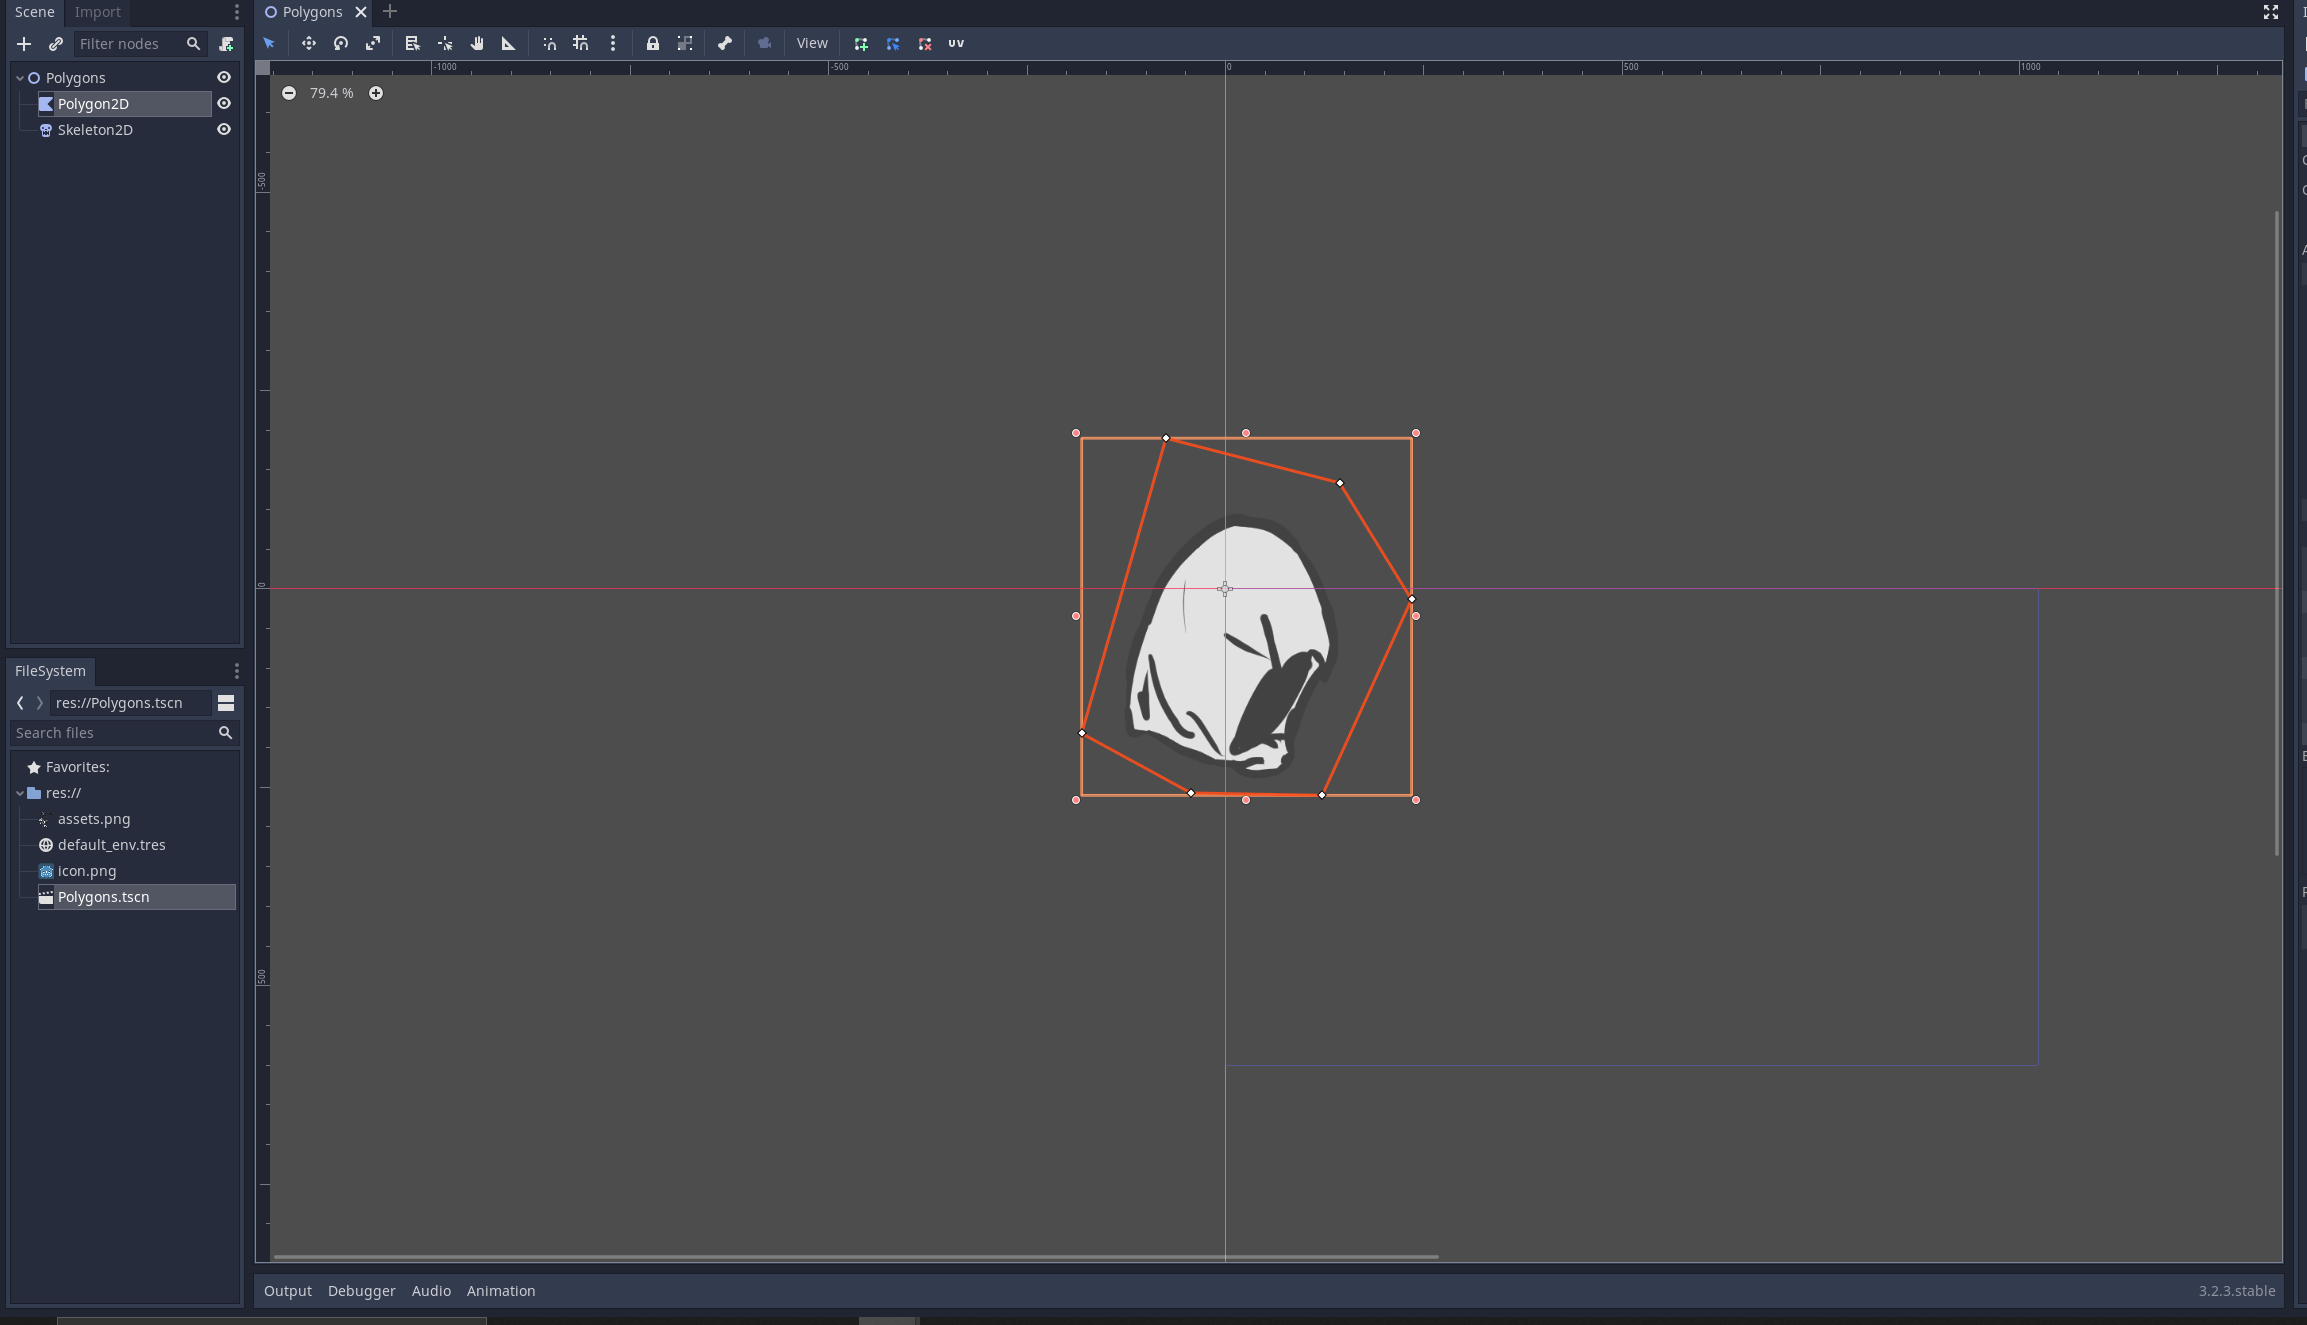Image resolution: width=2307 pixels, height=1325 pixels.
Task: Activate the Pan canvas tool
Action: (477, 43)
